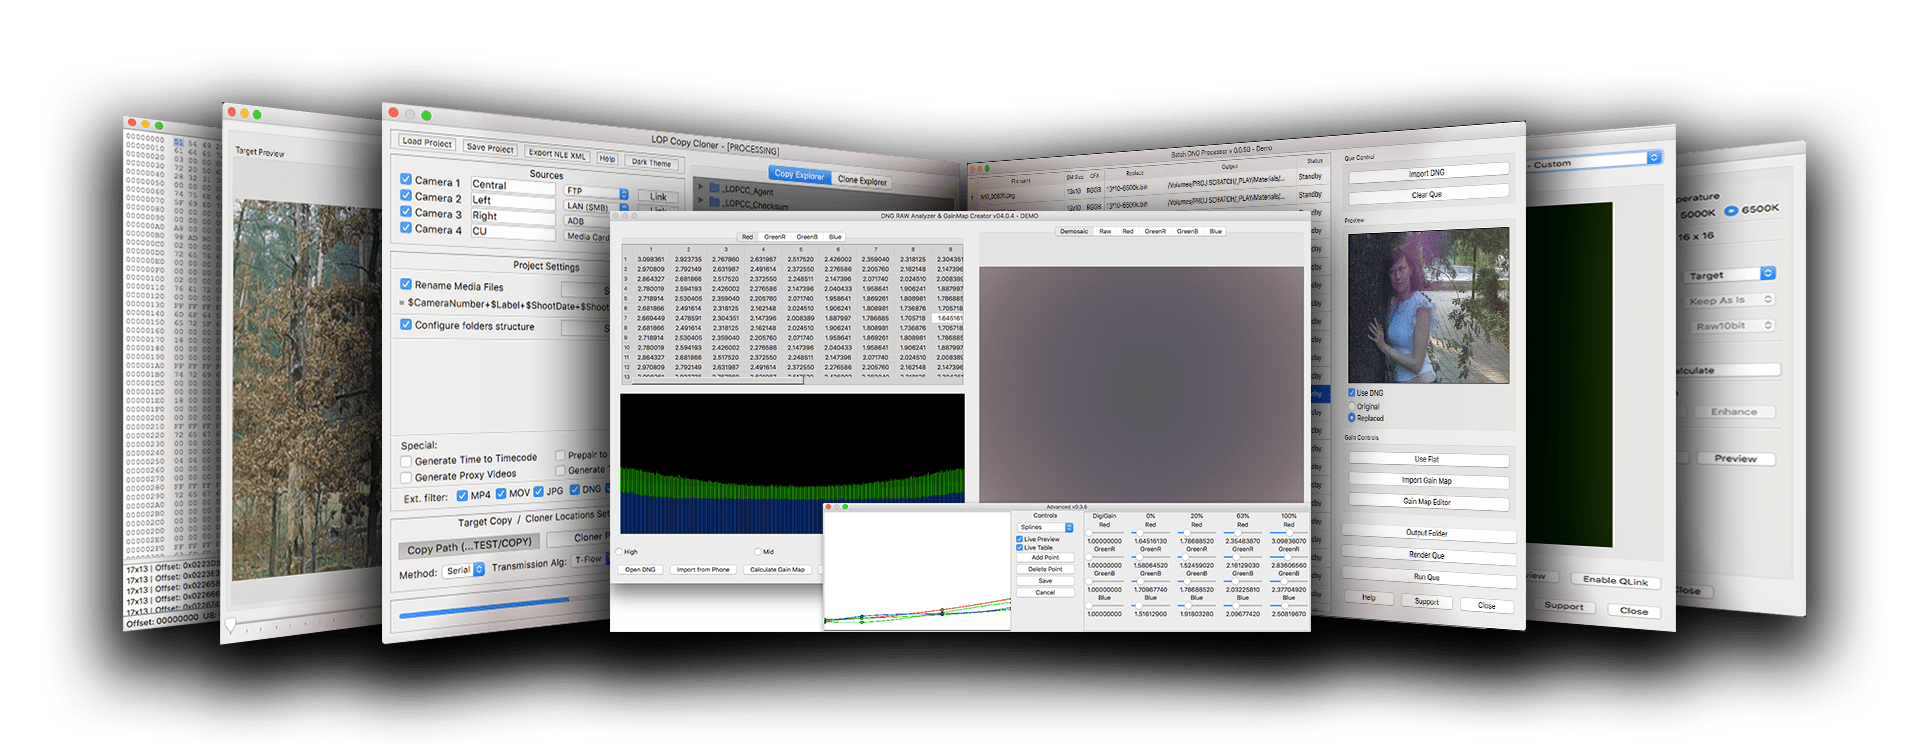Image resolution: width=1920 pixels, height=745 pixels.
Task: Enable Generate Proxy Videos checkbox
Action: [x=406, y=477]
